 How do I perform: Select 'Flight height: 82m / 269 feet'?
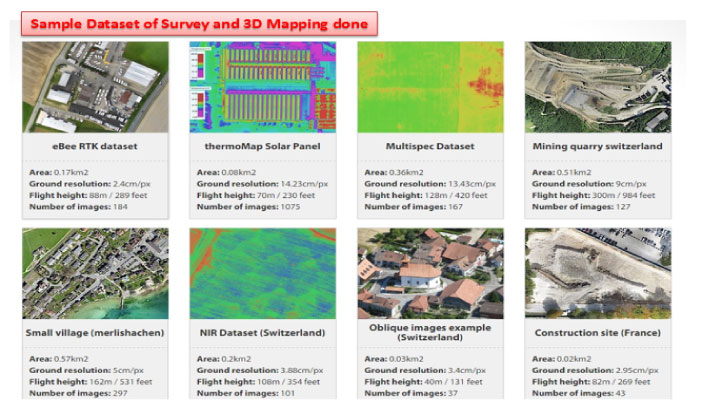point(591,382)
